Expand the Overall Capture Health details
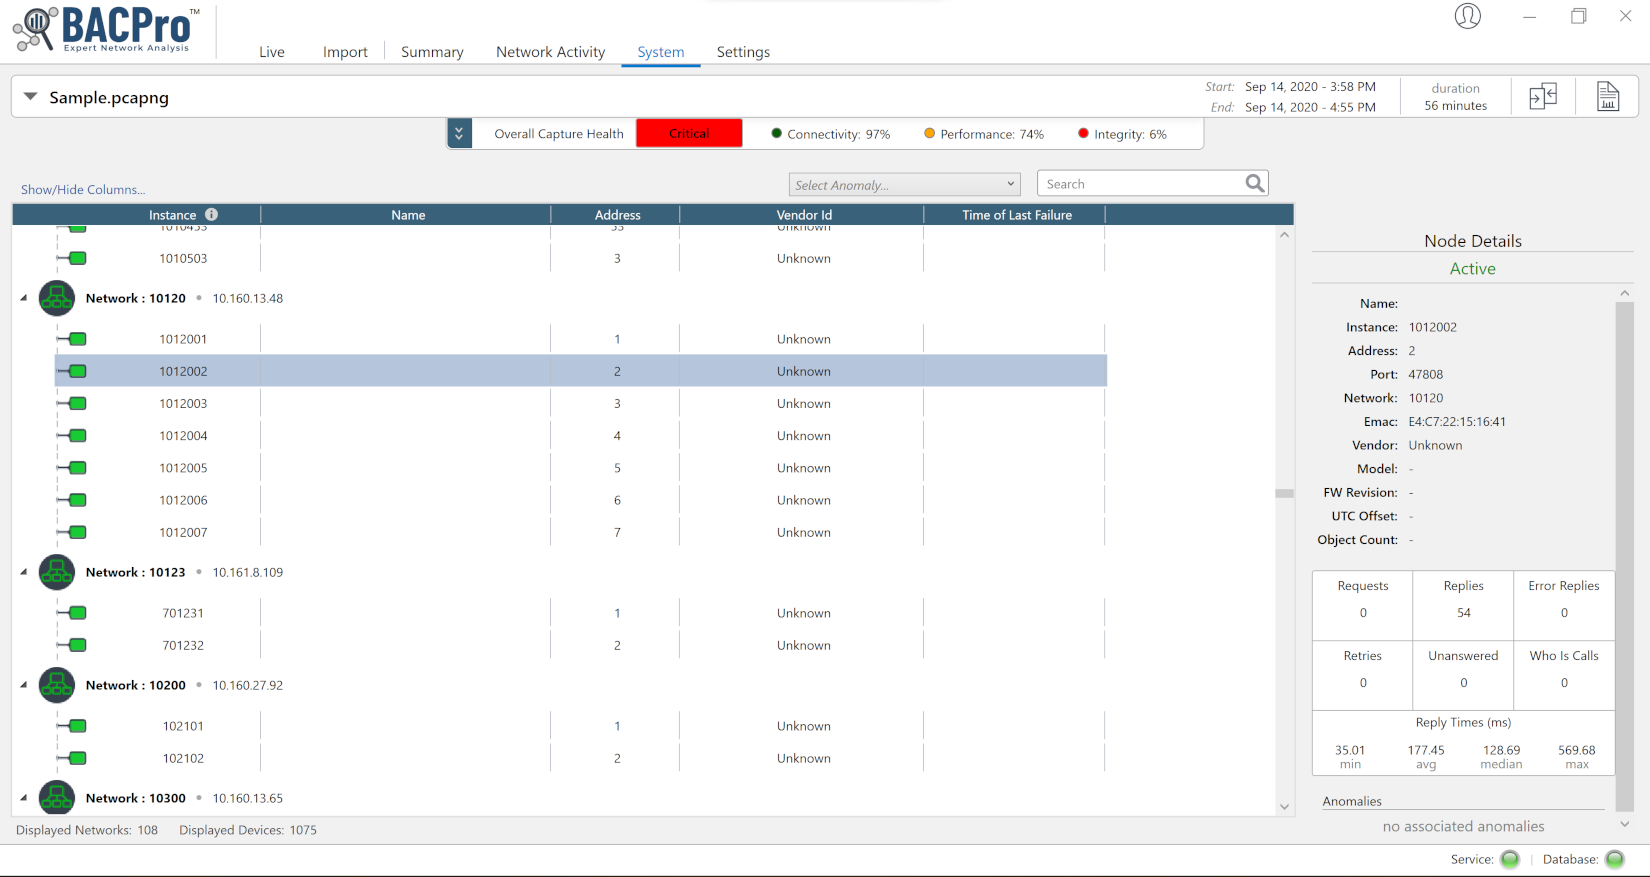 point(459,133)
